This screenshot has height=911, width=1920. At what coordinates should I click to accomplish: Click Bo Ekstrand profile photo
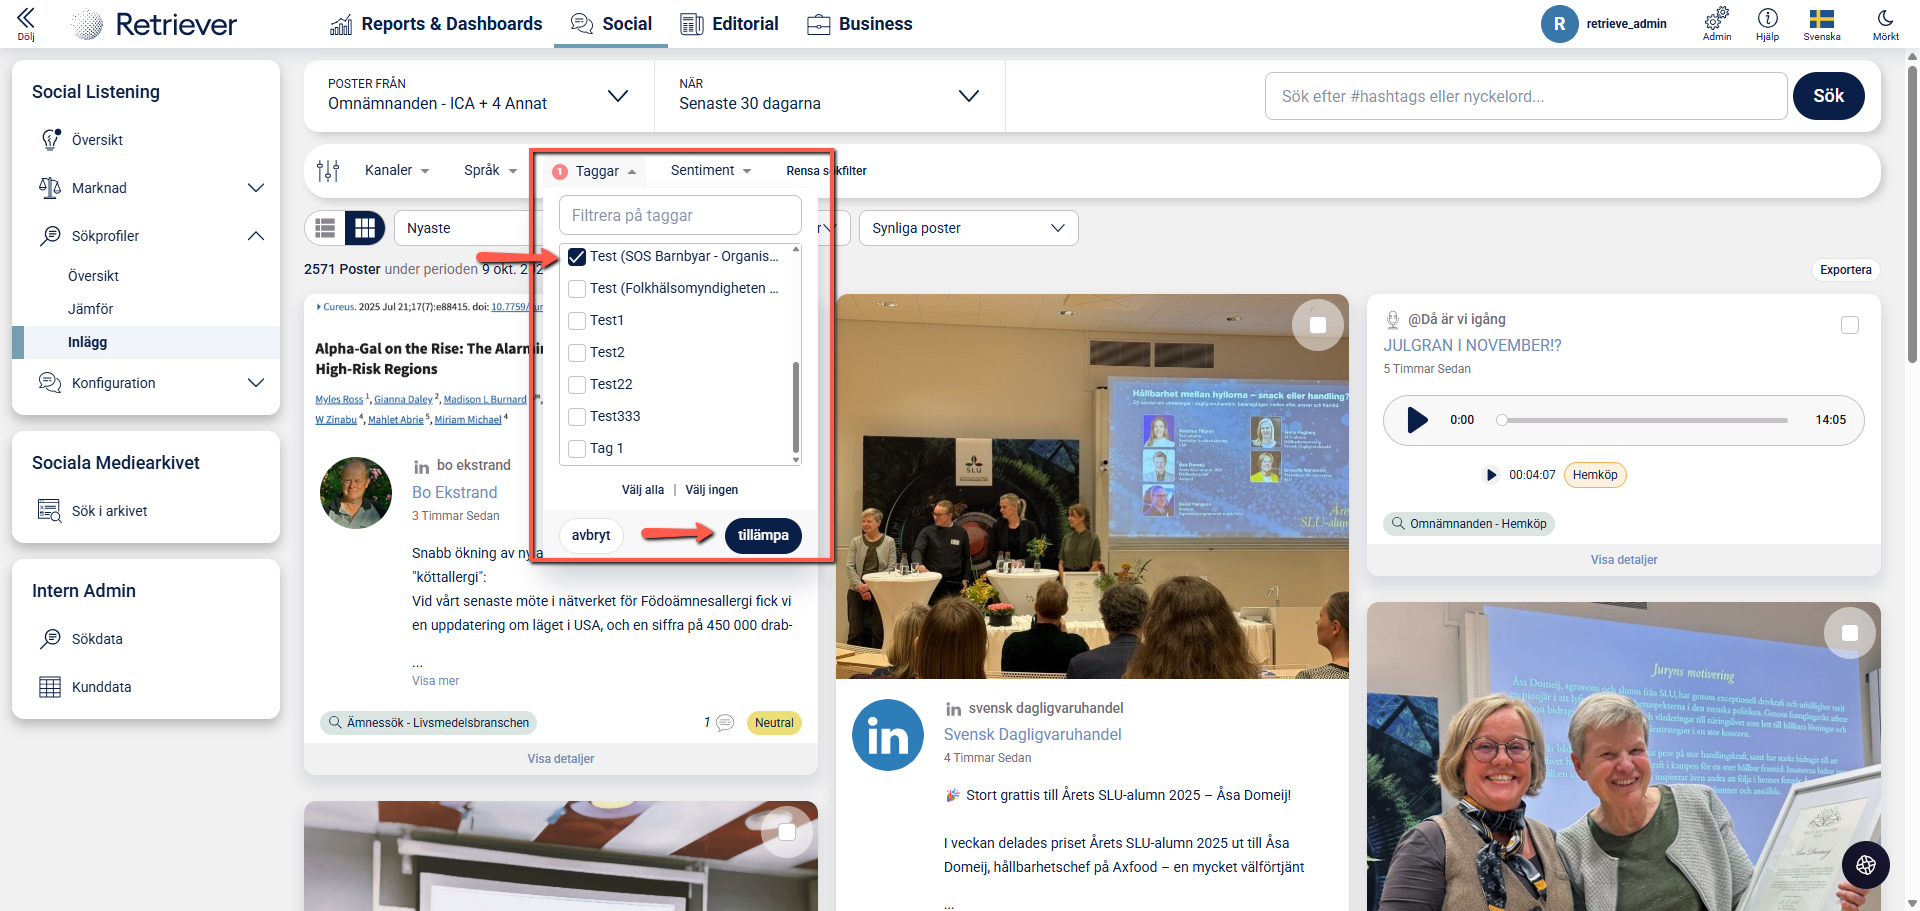coord(356,493)
